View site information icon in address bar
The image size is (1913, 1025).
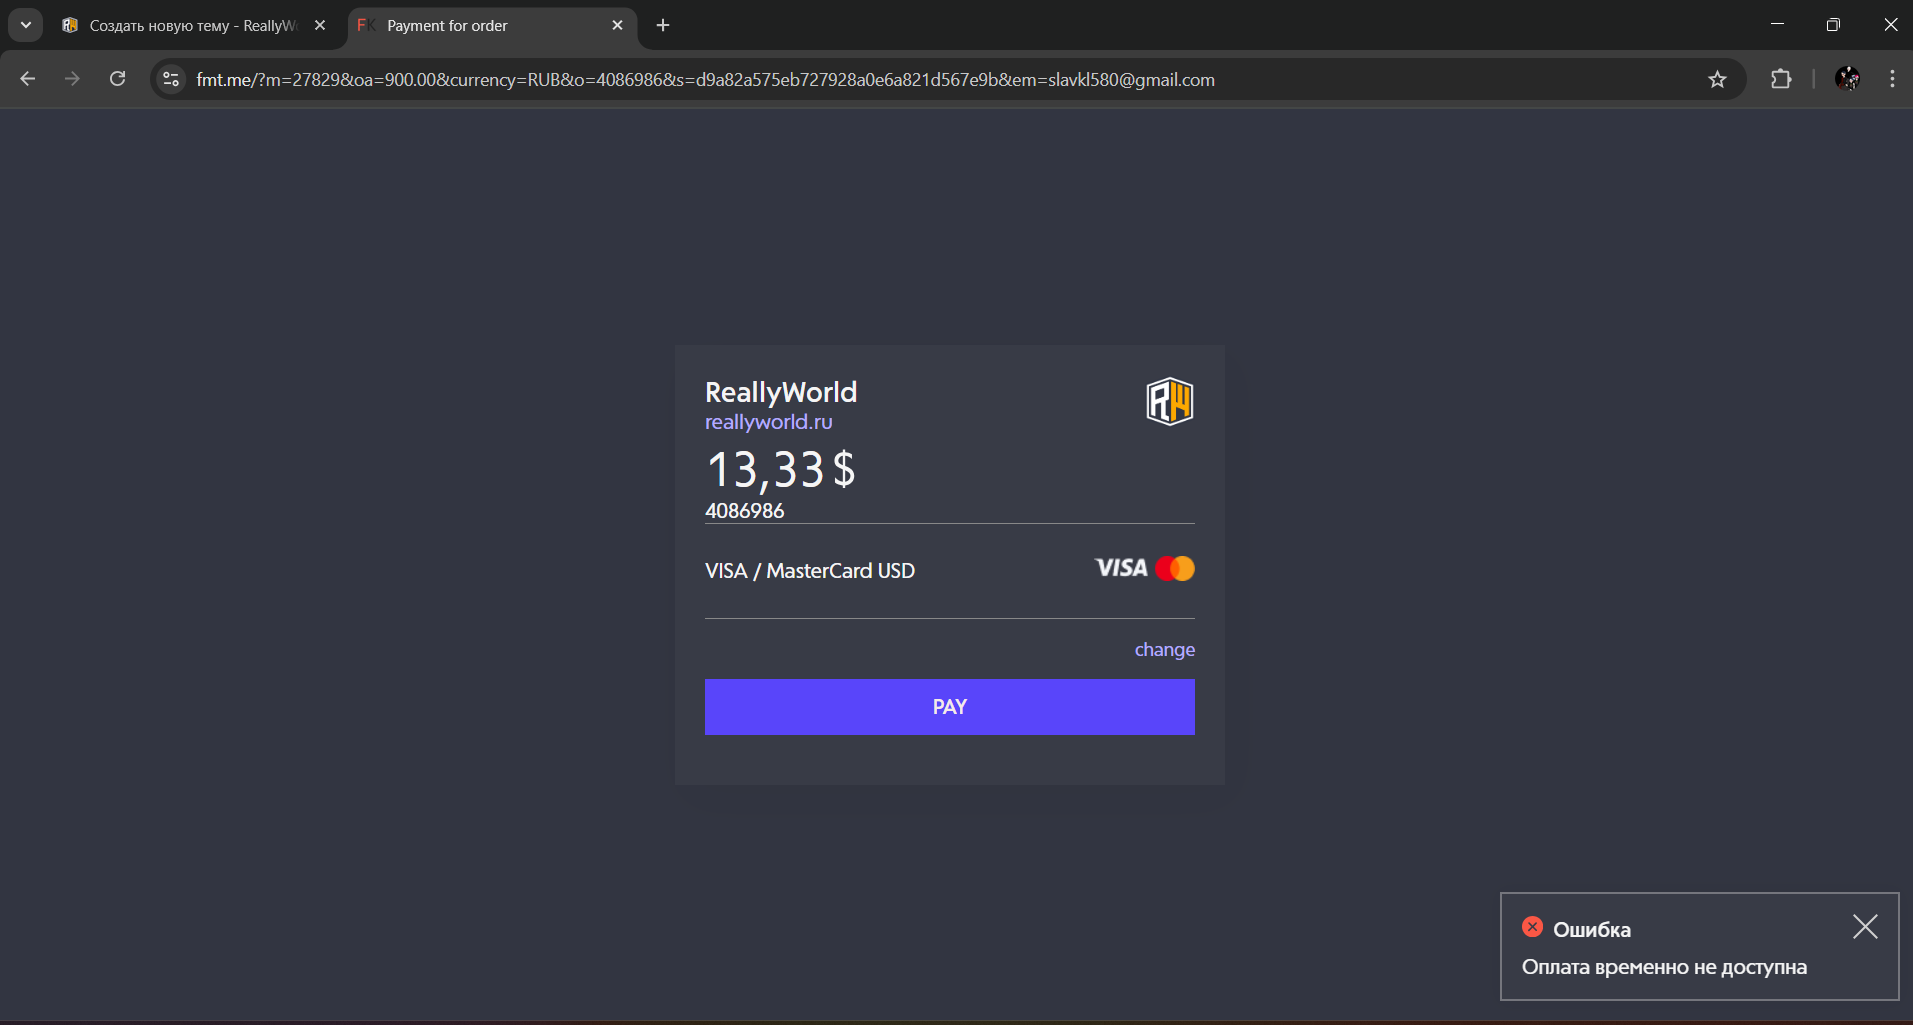[171, 79]
